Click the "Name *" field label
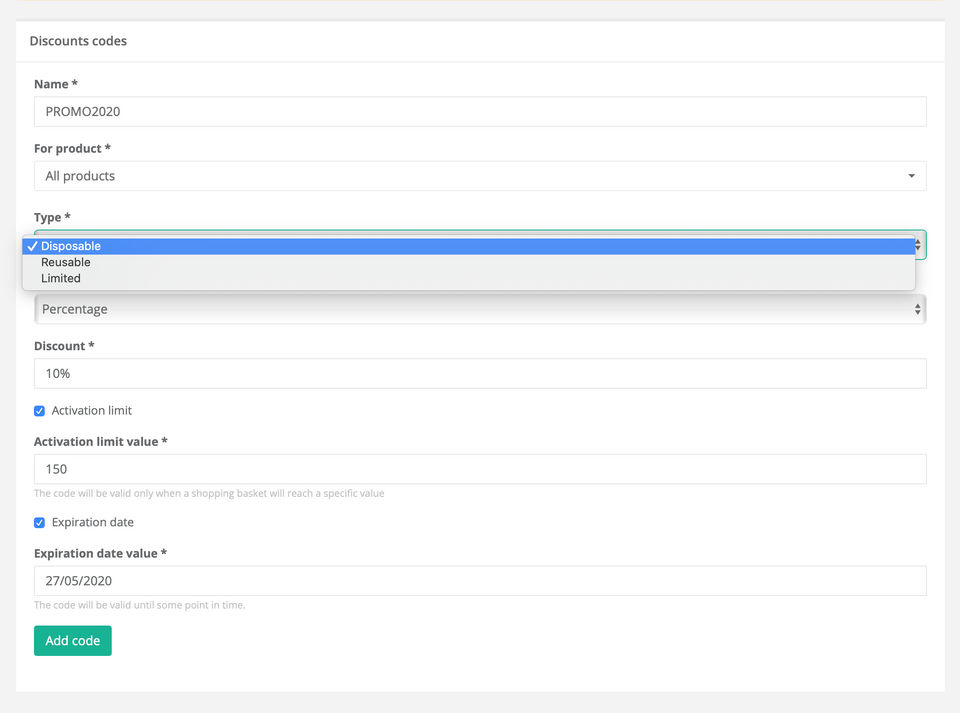 (56, 85)
